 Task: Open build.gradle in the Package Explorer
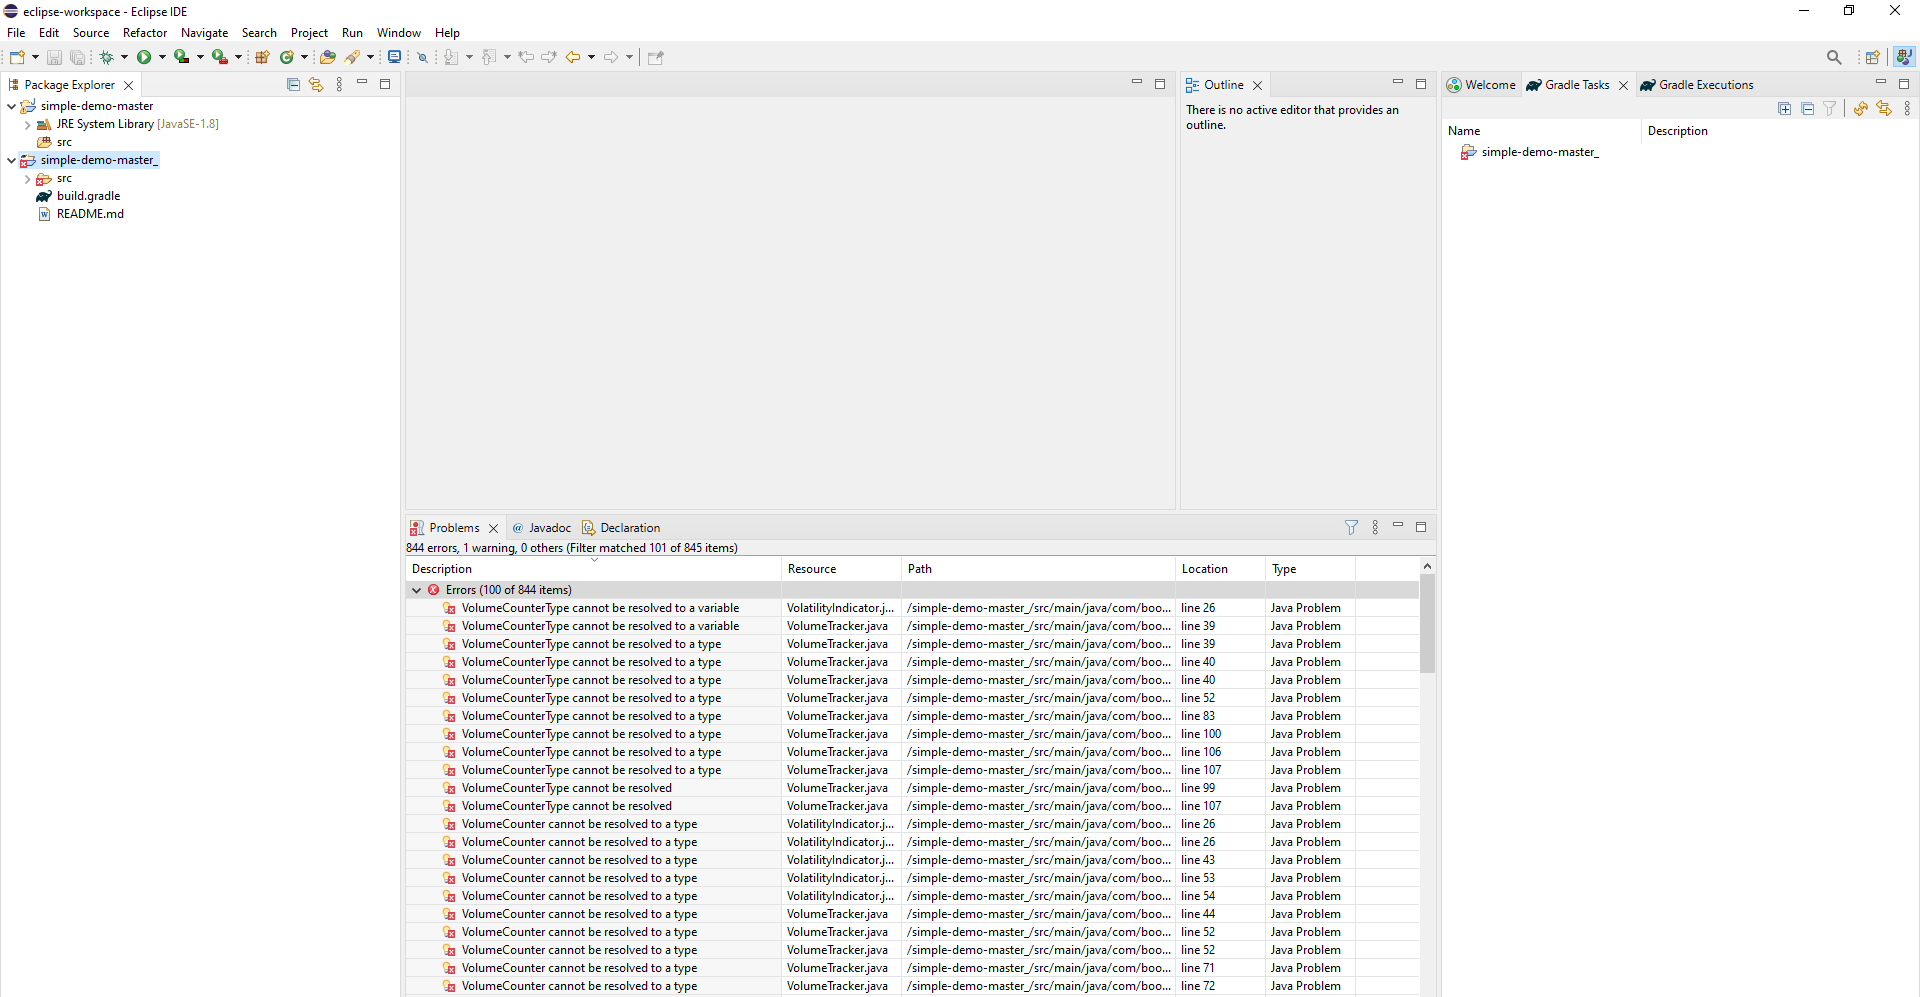point(88,196)
